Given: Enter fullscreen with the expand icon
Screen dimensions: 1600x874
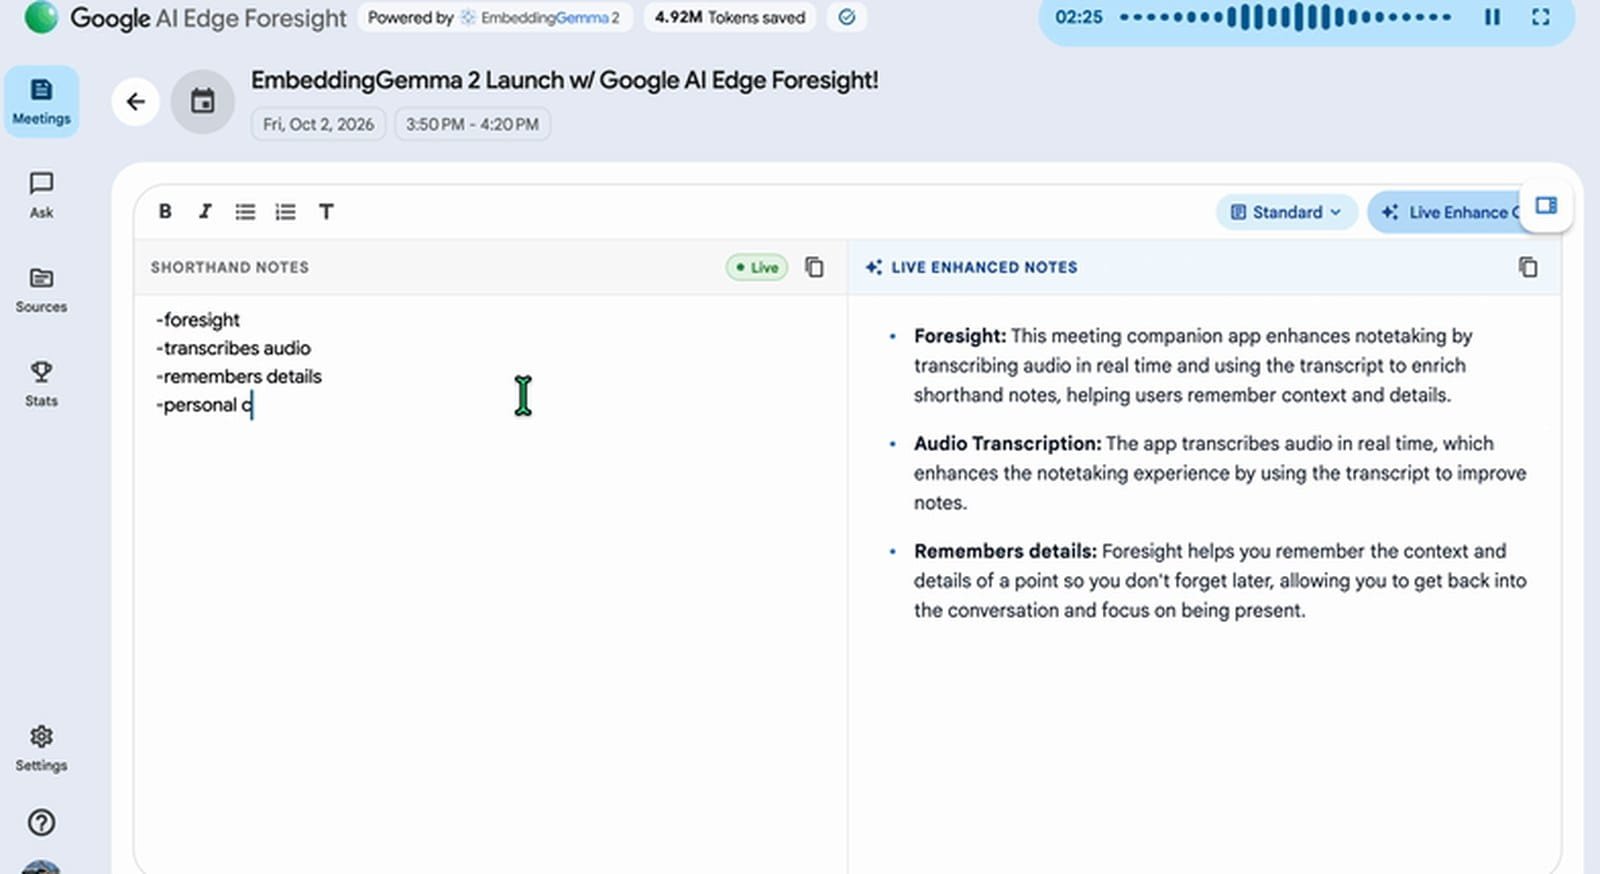Looking at the screenshot, I should 1541,17.
